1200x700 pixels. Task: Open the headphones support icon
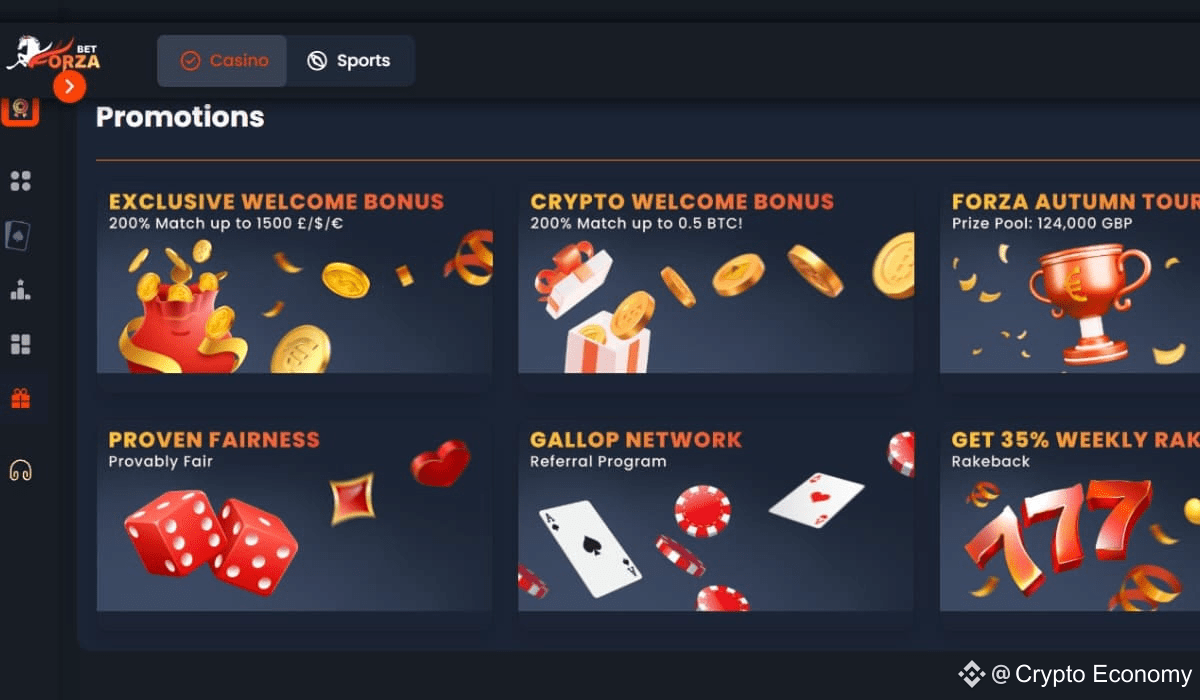[x=20, y=470]
